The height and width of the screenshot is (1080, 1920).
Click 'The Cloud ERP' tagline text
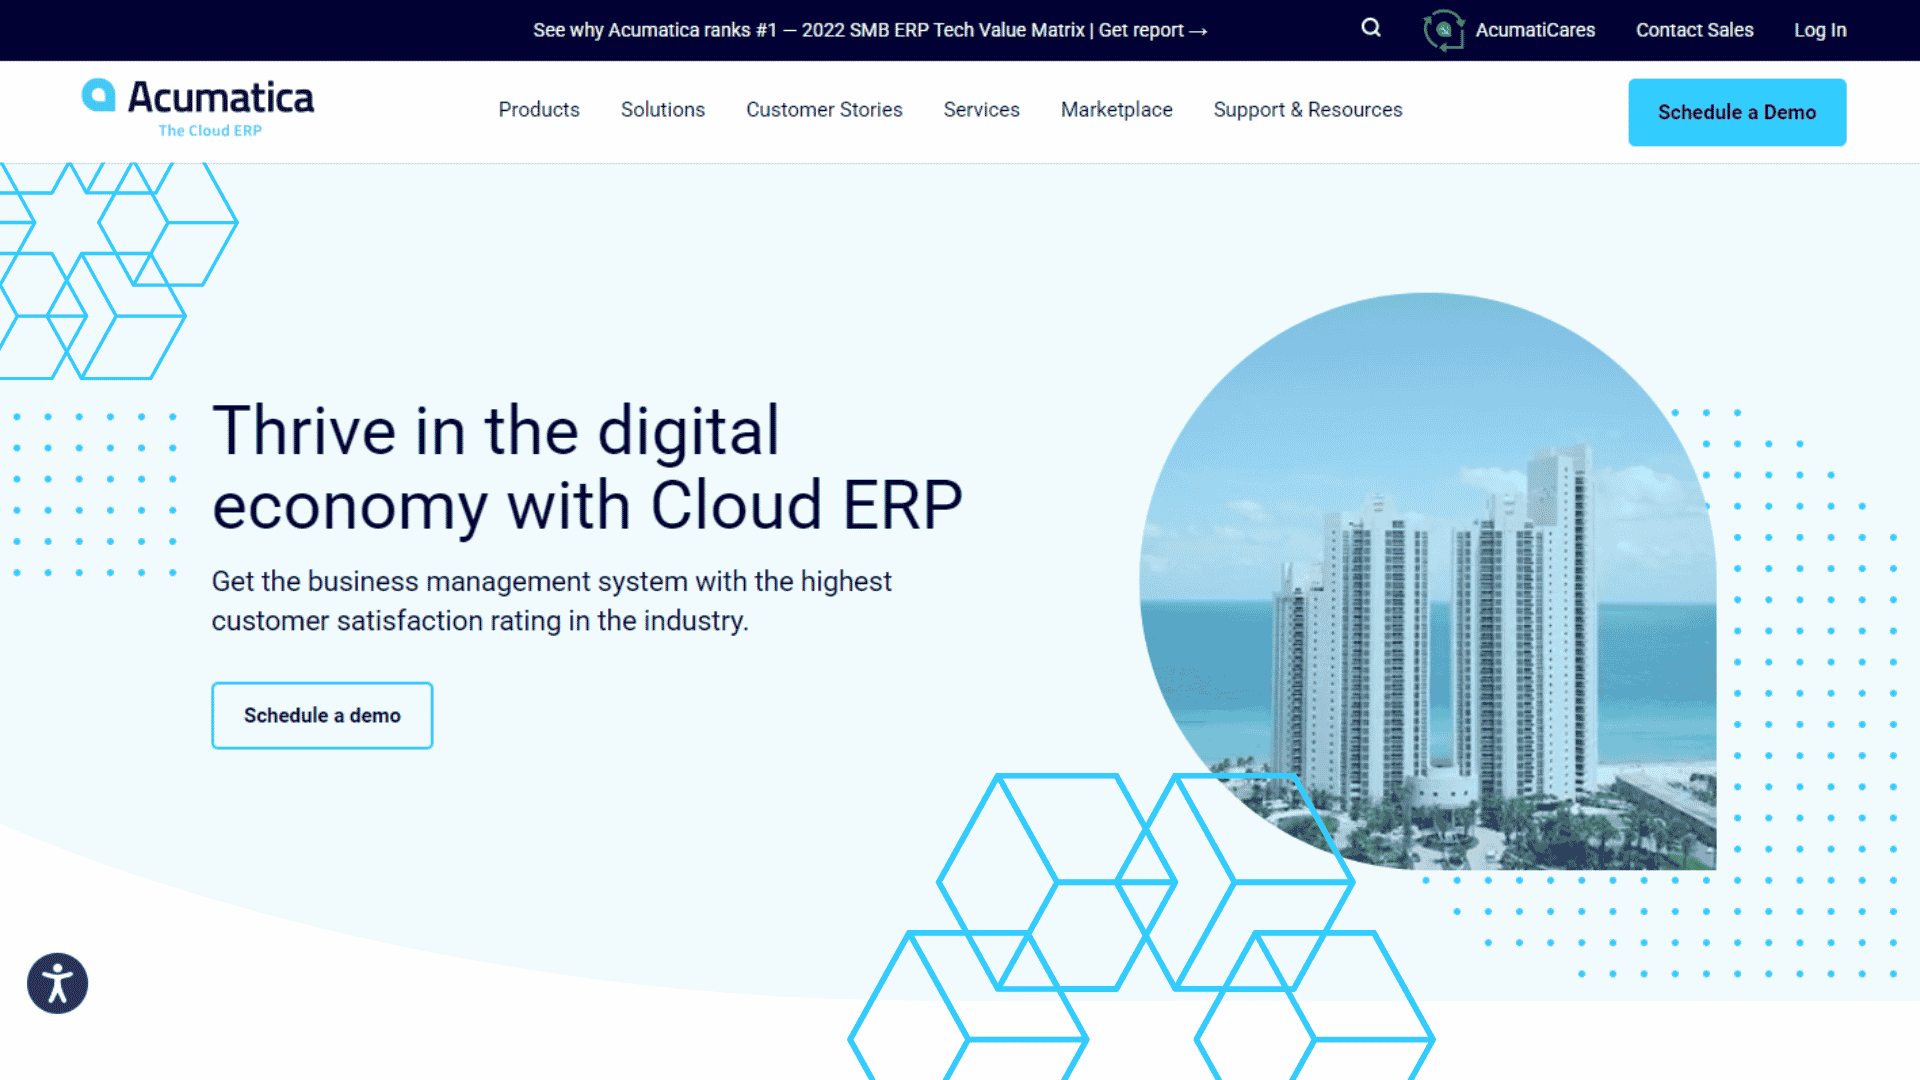210,130
